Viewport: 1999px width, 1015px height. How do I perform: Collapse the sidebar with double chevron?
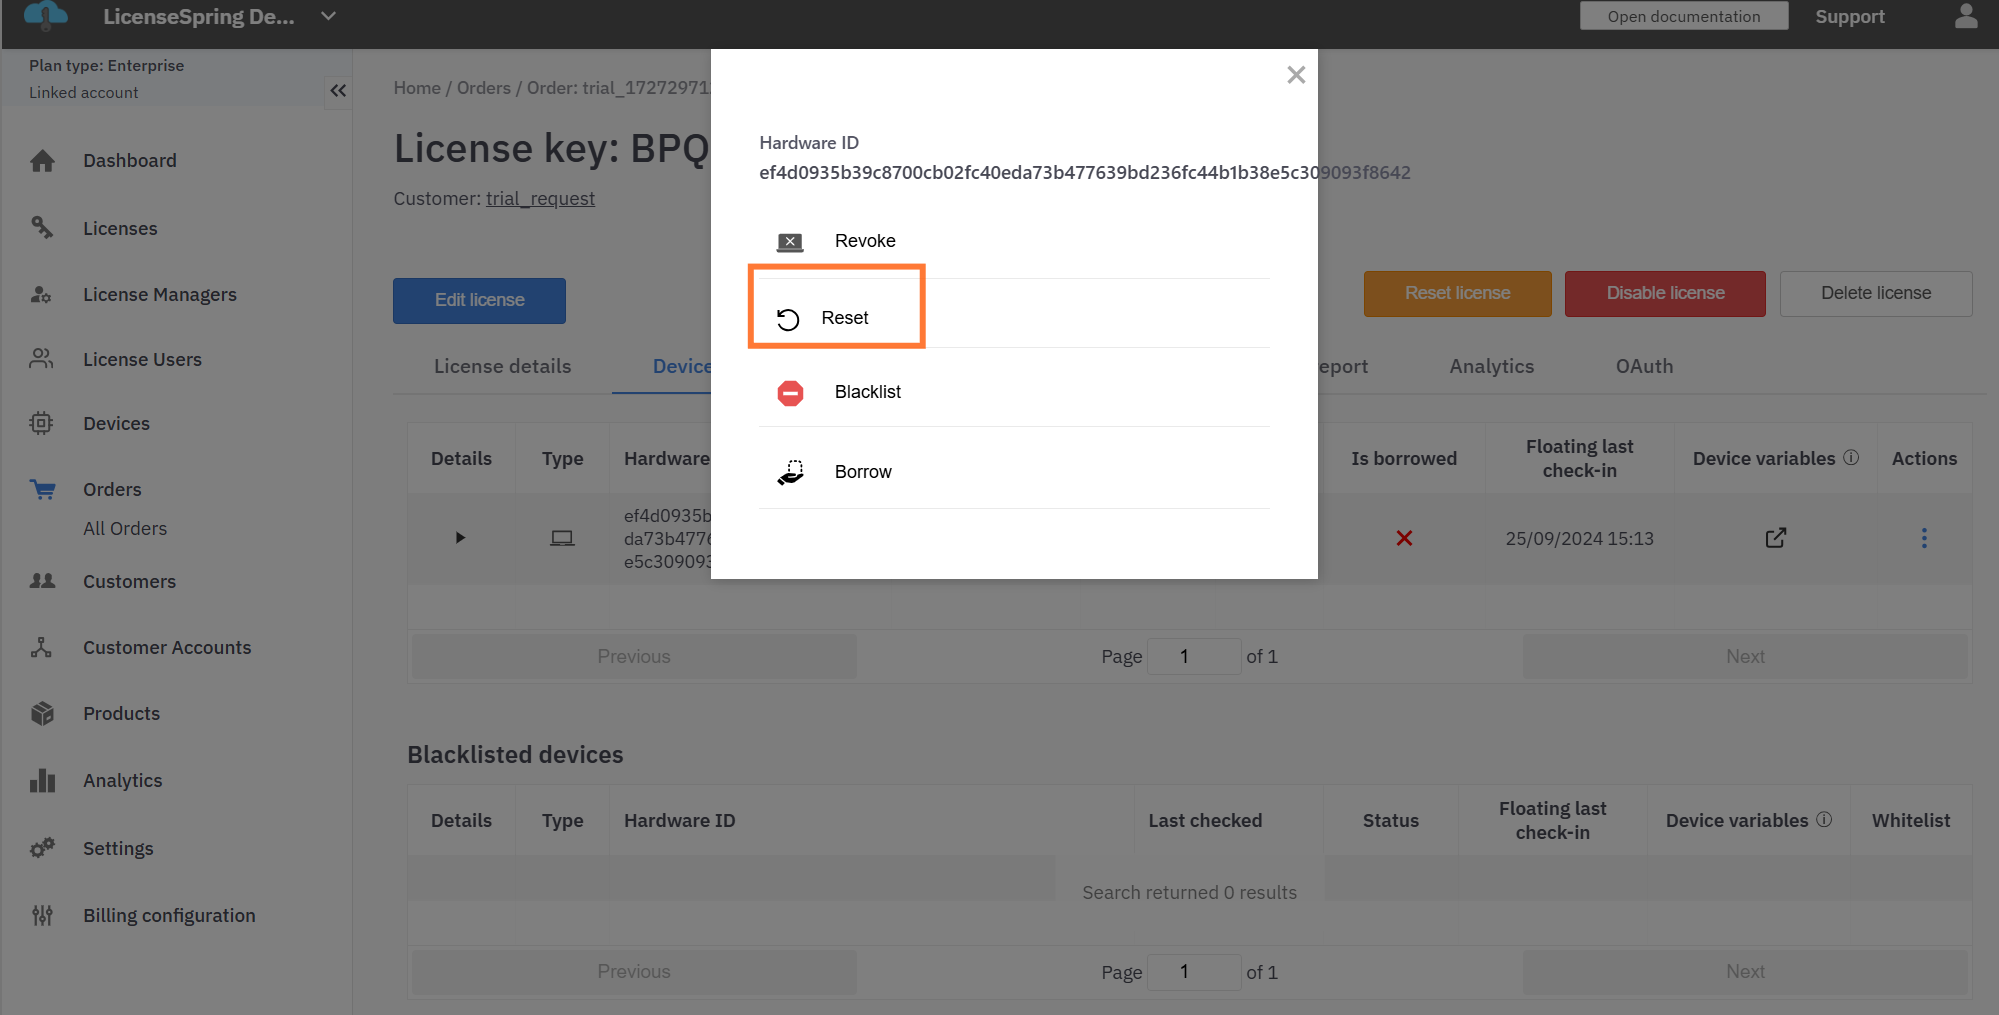(338, 91)
